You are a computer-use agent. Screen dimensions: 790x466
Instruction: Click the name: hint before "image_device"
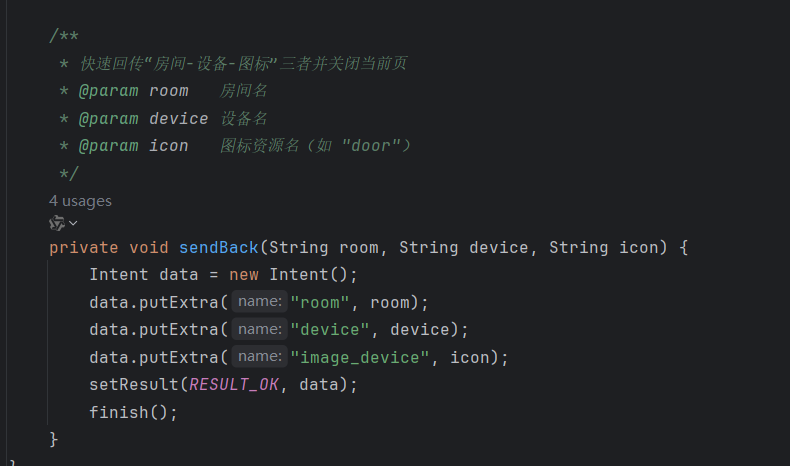pyautogui.click(x=259, y=356)
